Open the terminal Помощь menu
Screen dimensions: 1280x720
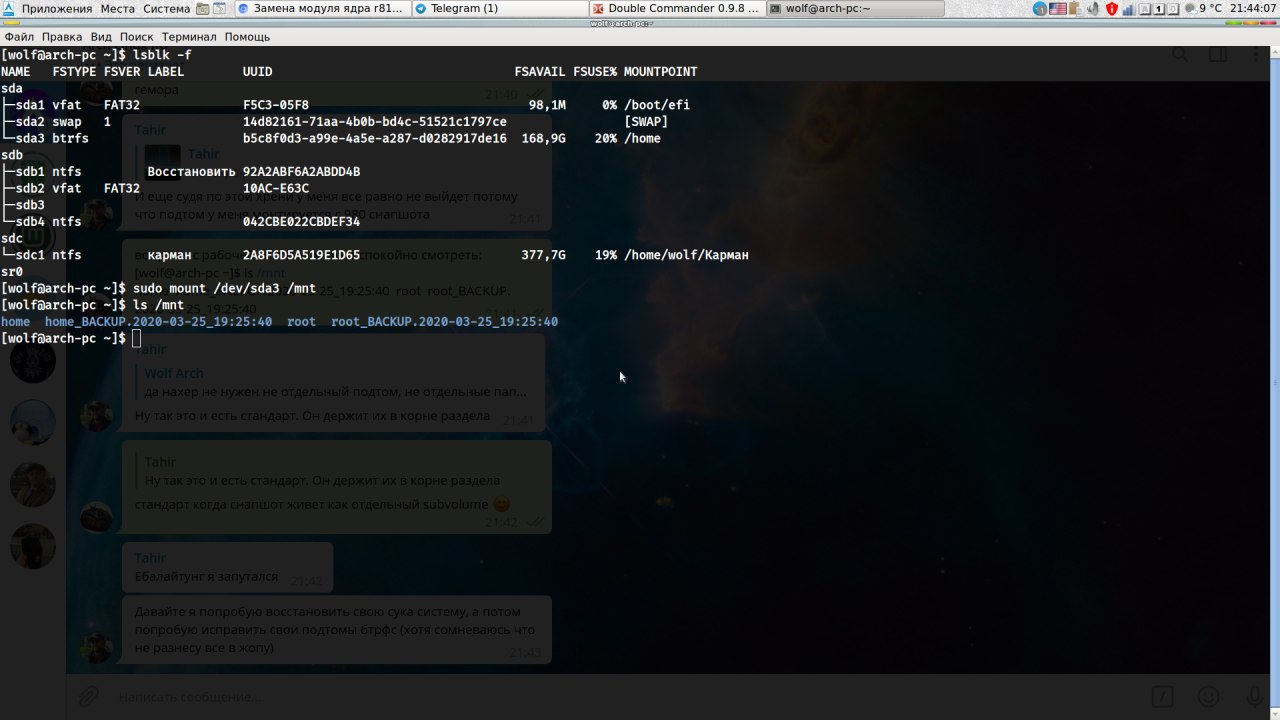(247, 36)
